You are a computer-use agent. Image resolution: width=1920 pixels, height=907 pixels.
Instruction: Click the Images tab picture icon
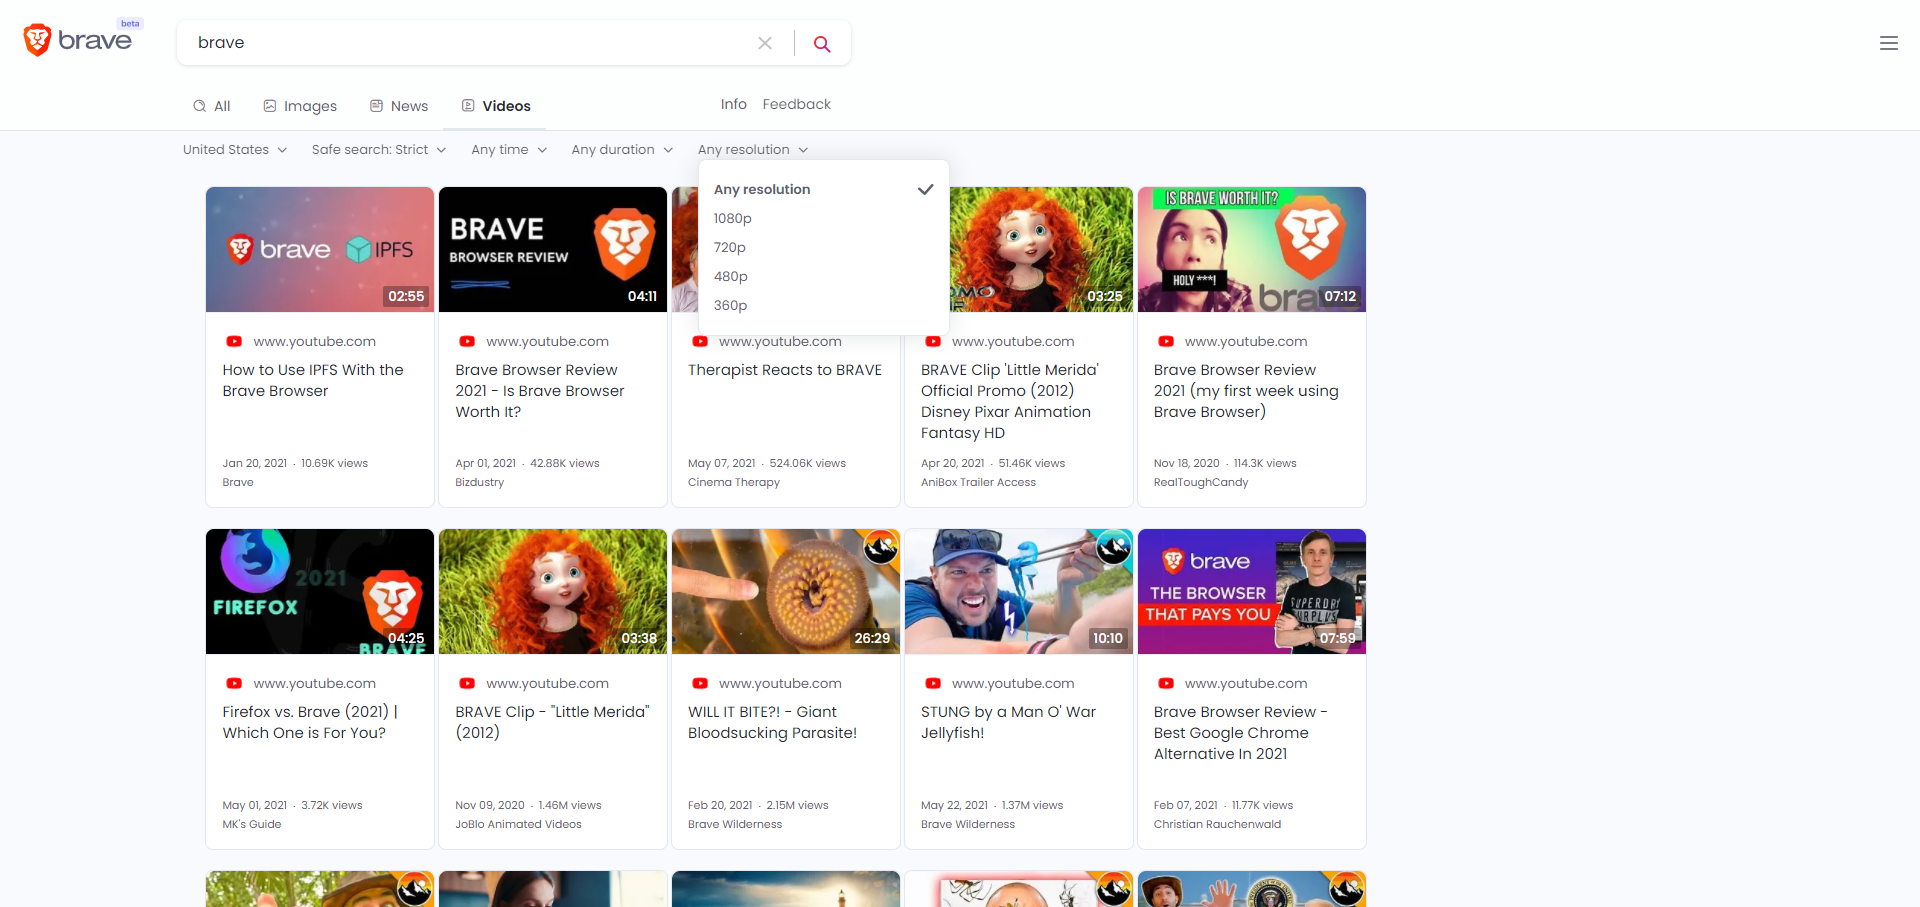(x=270, y=106)
